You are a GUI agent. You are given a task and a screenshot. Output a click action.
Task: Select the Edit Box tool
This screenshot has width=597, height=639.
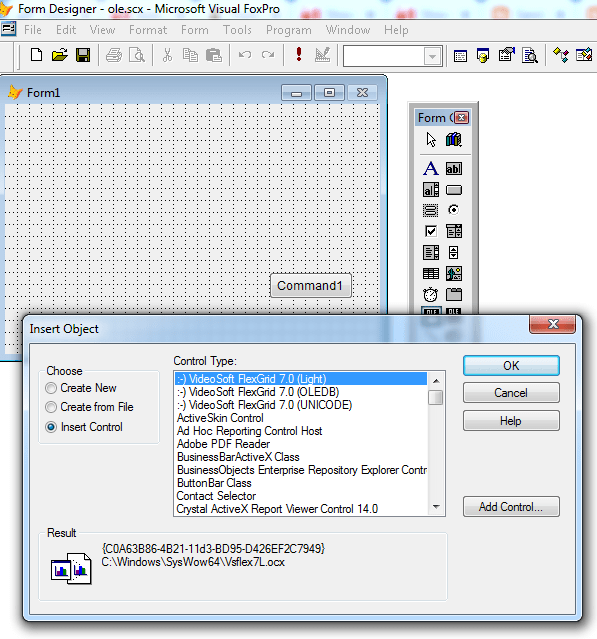click(x=431, y=189)
